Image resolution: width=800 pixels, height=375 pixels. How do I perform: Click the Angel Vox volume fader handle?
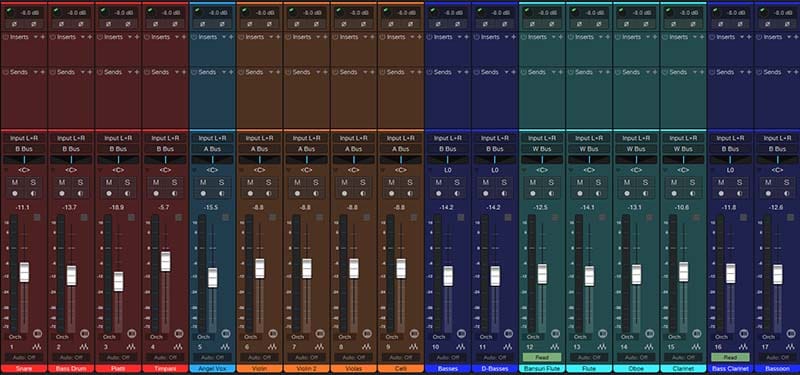tap(212, 278)
